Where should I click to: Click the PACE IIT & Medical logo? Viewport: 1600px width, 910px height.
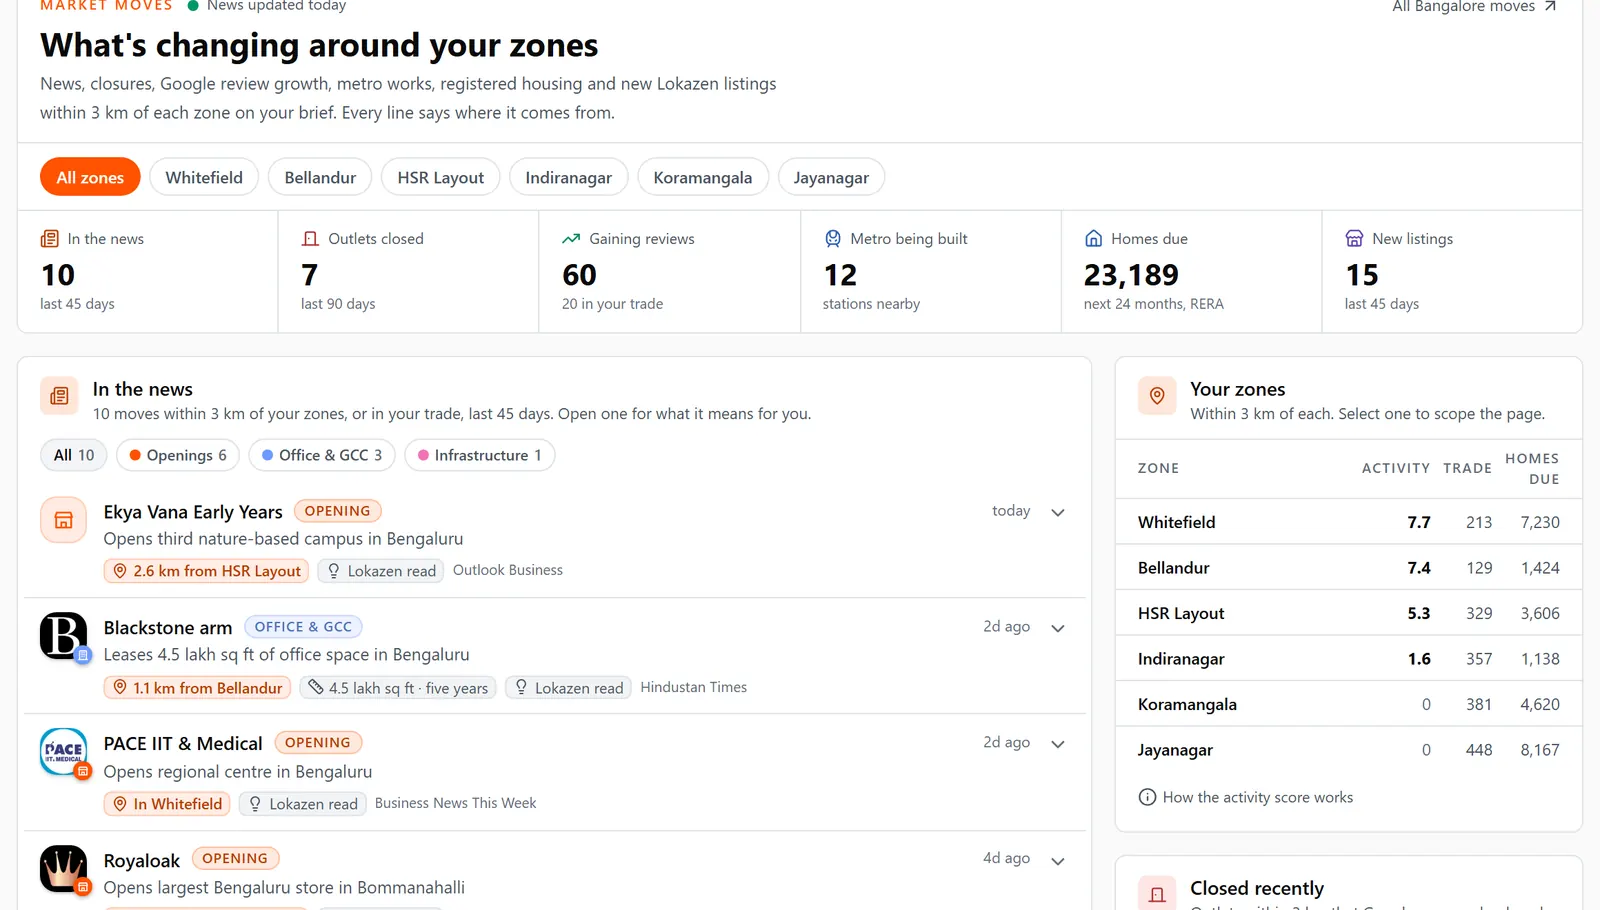click(63, 752)
